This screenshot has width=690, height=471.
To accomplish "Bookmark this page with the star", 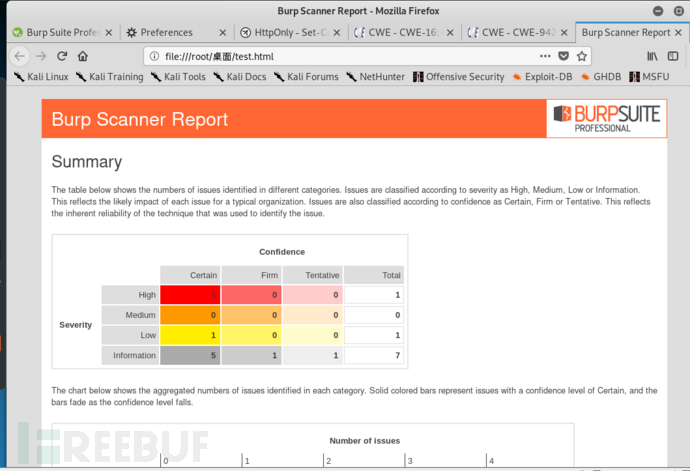I will (582, 56).
